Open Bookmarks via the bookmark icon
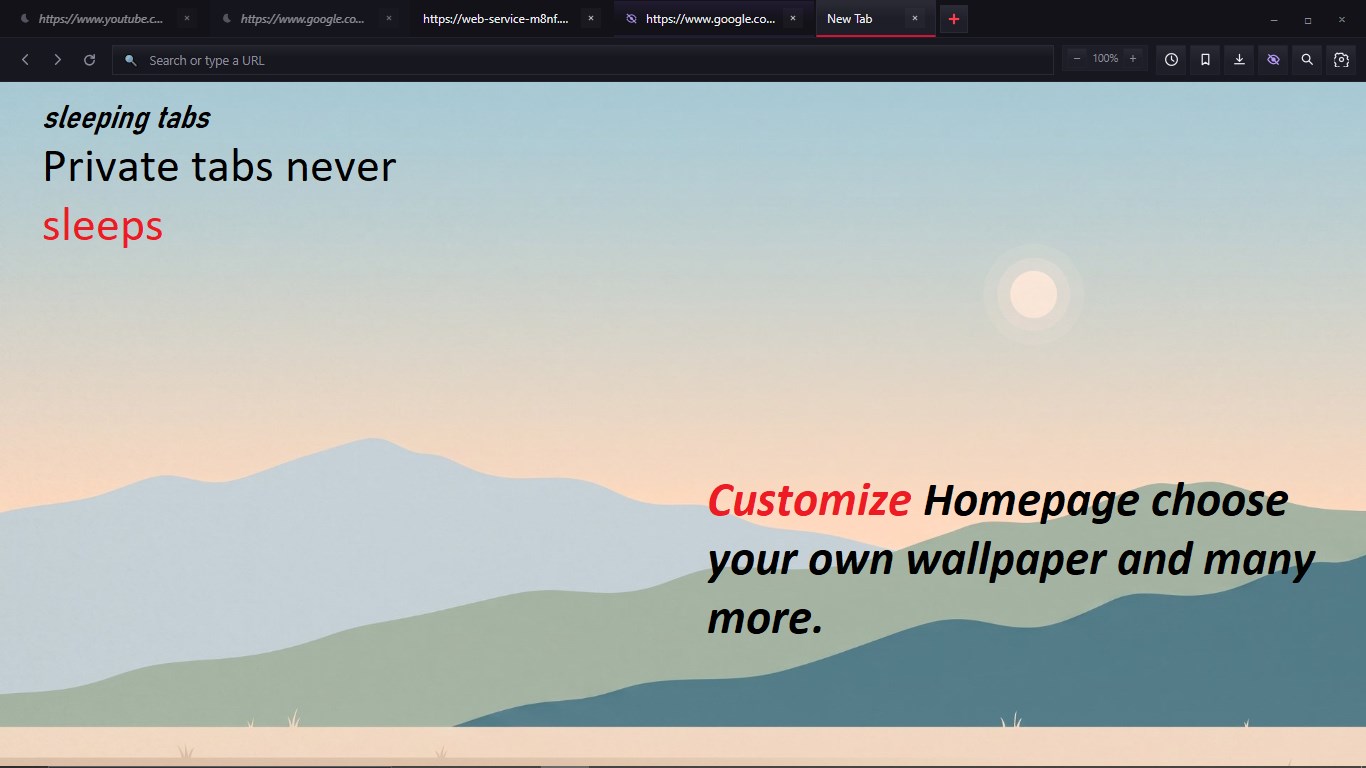This screenshot has height=768, width=1366. [x=1205, y=60]
